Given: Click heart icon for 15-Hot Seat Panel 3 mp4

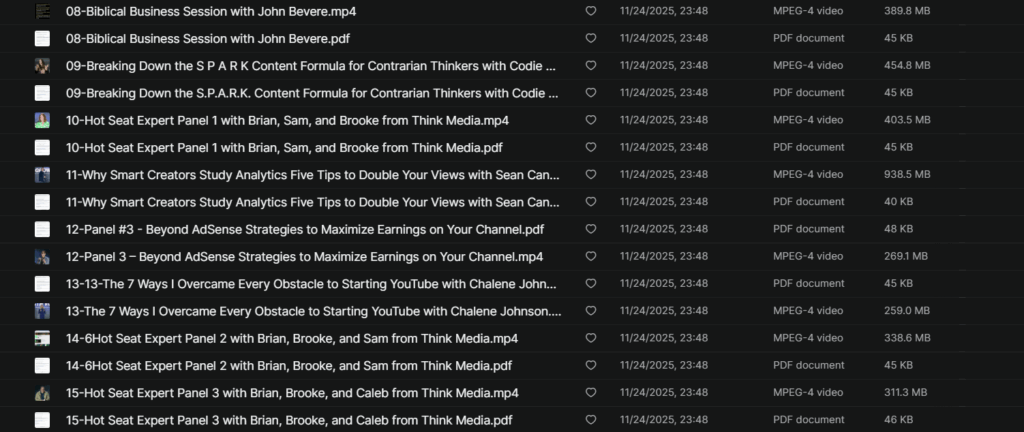Looking at the screenshot, I should [590, 393].
